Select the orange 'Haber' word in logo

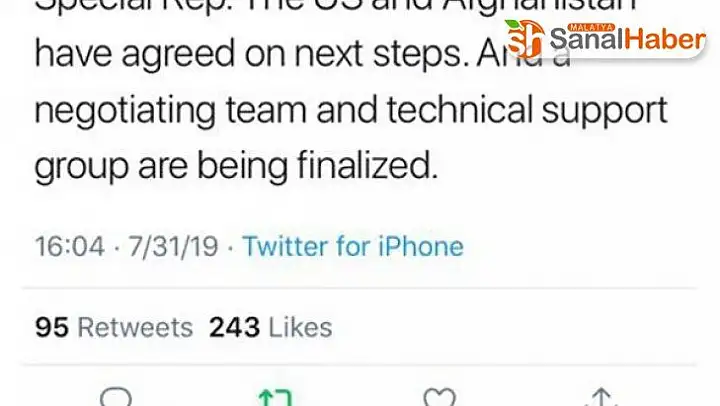tap(665, 39)
